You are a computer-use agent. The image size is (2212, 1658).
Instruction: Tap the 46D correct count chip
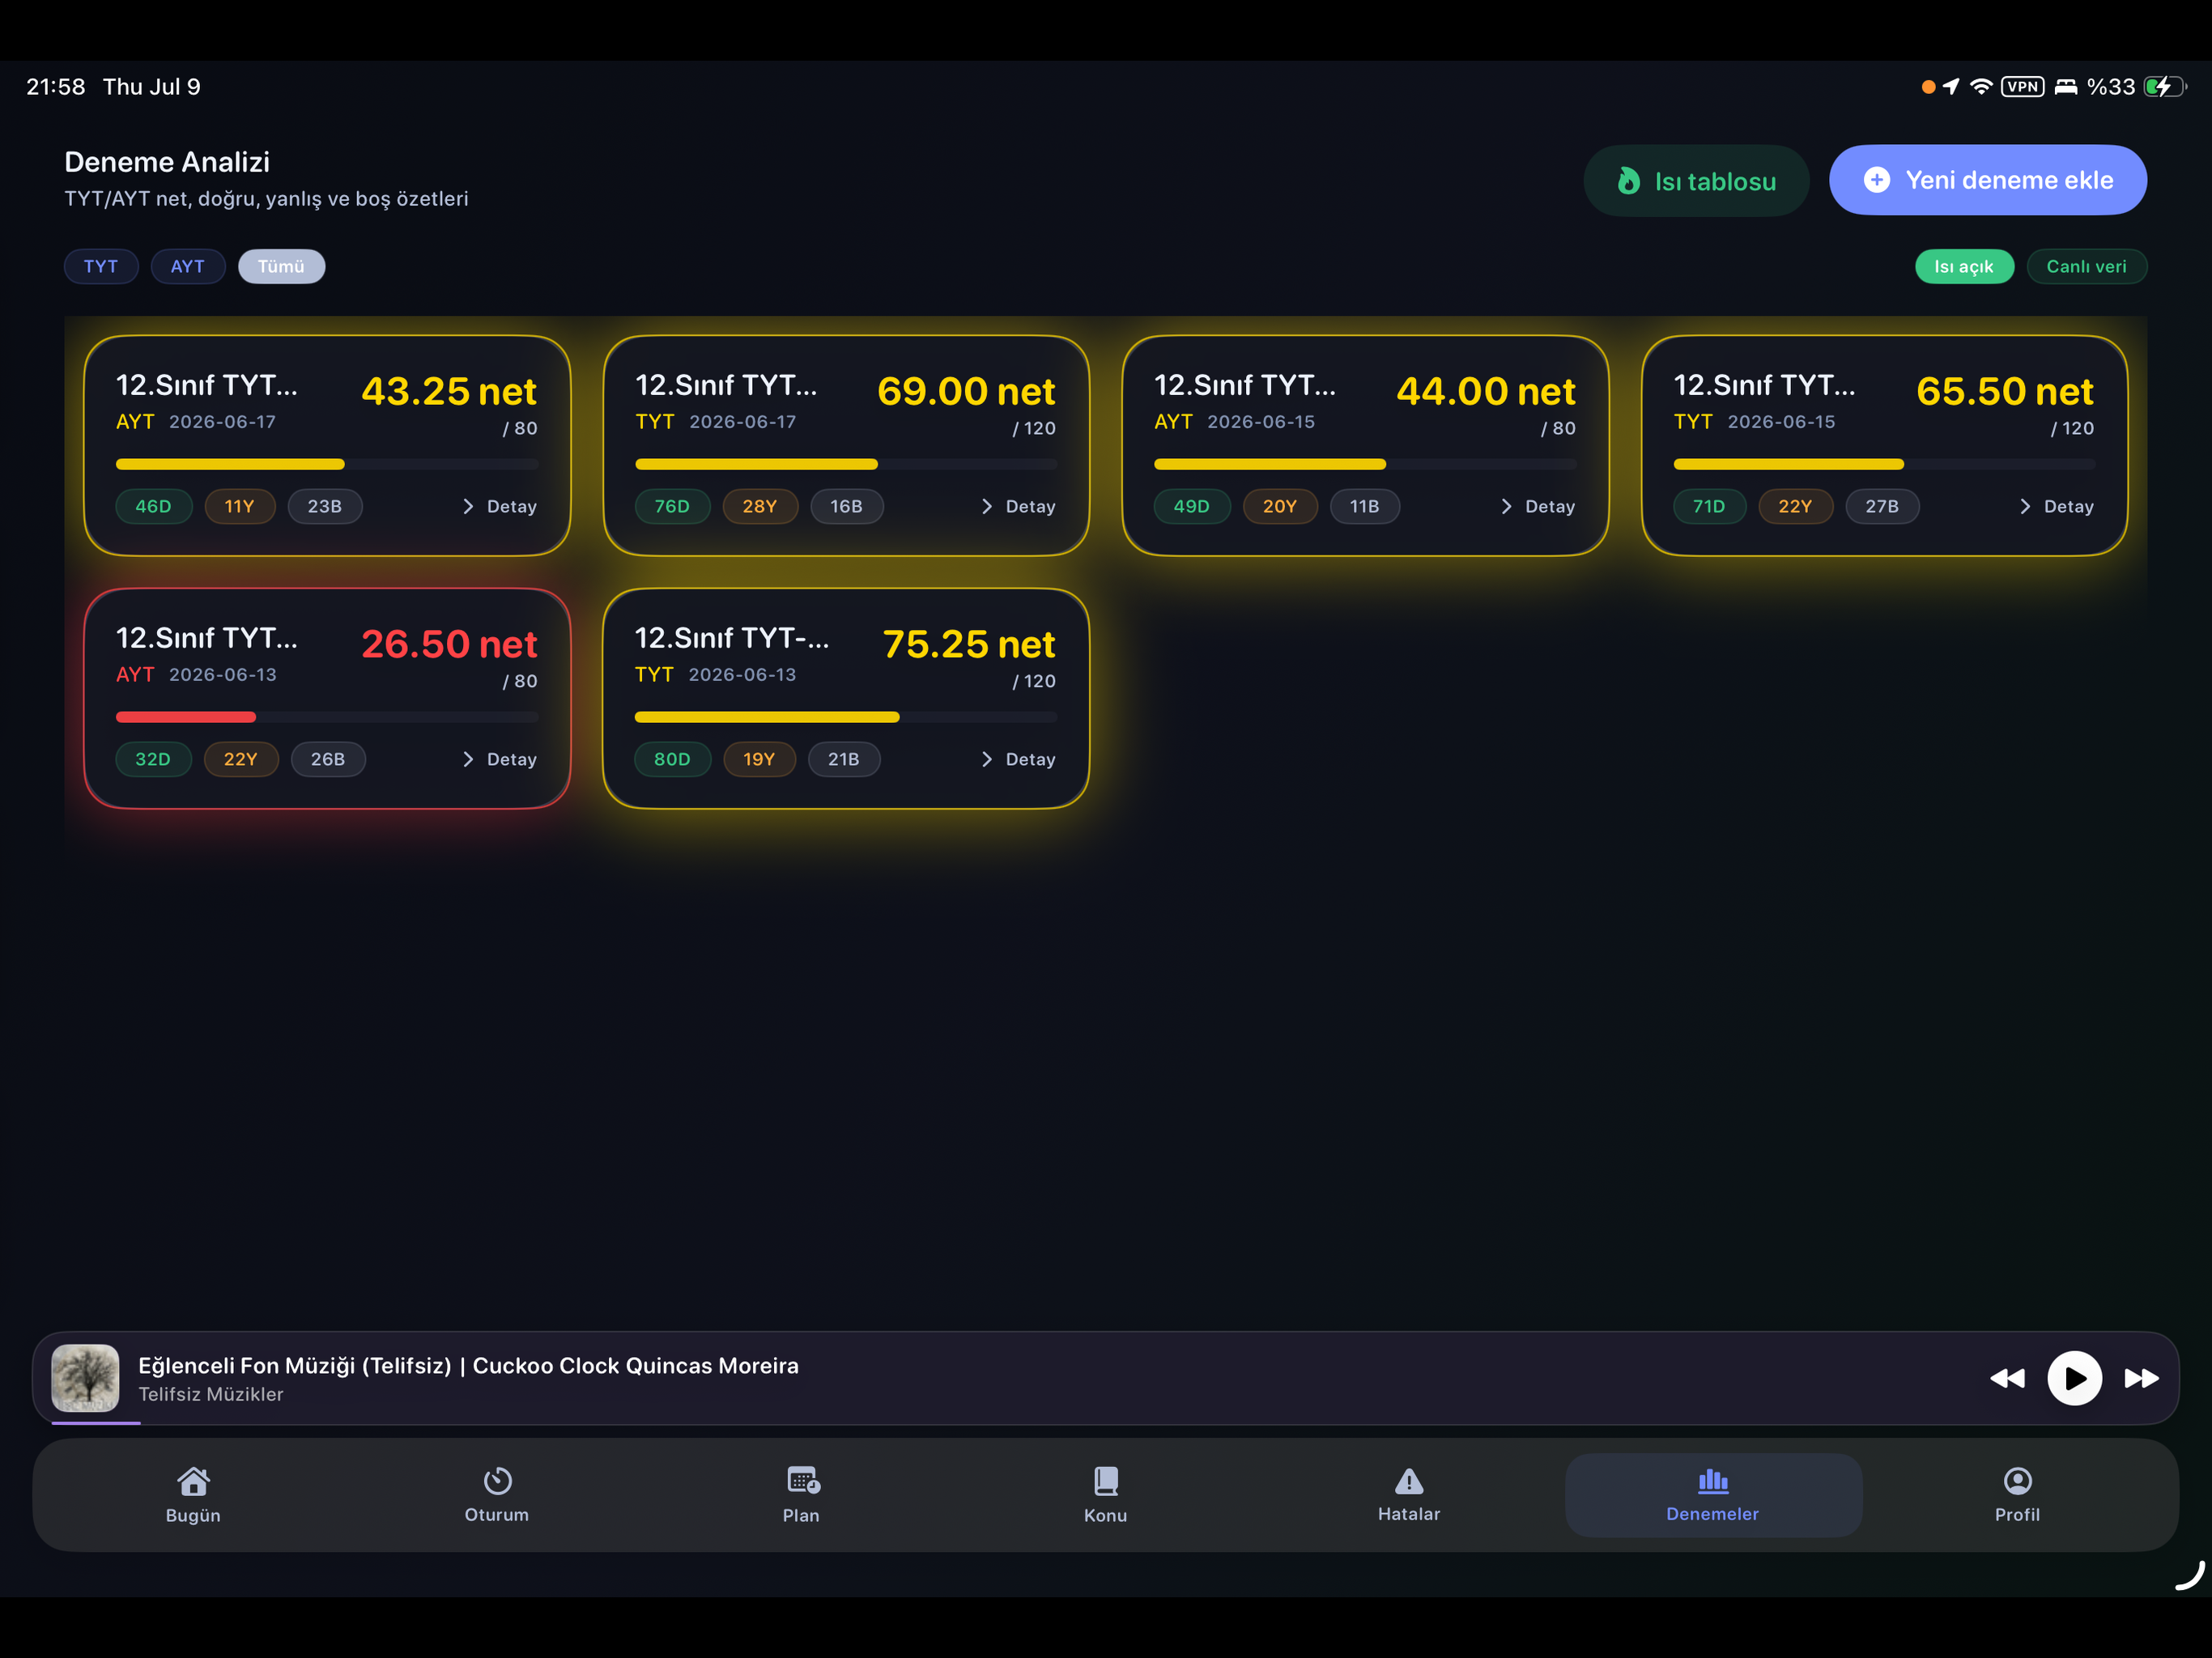(153, 506)
